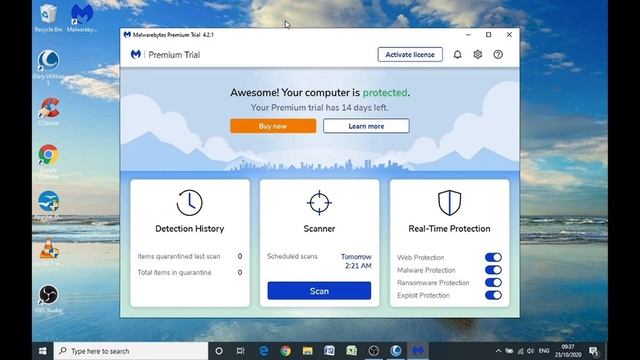Select the OpenOffice desktop icon
The height and width of the screenshot is (360, 640).
coord(48,205)
